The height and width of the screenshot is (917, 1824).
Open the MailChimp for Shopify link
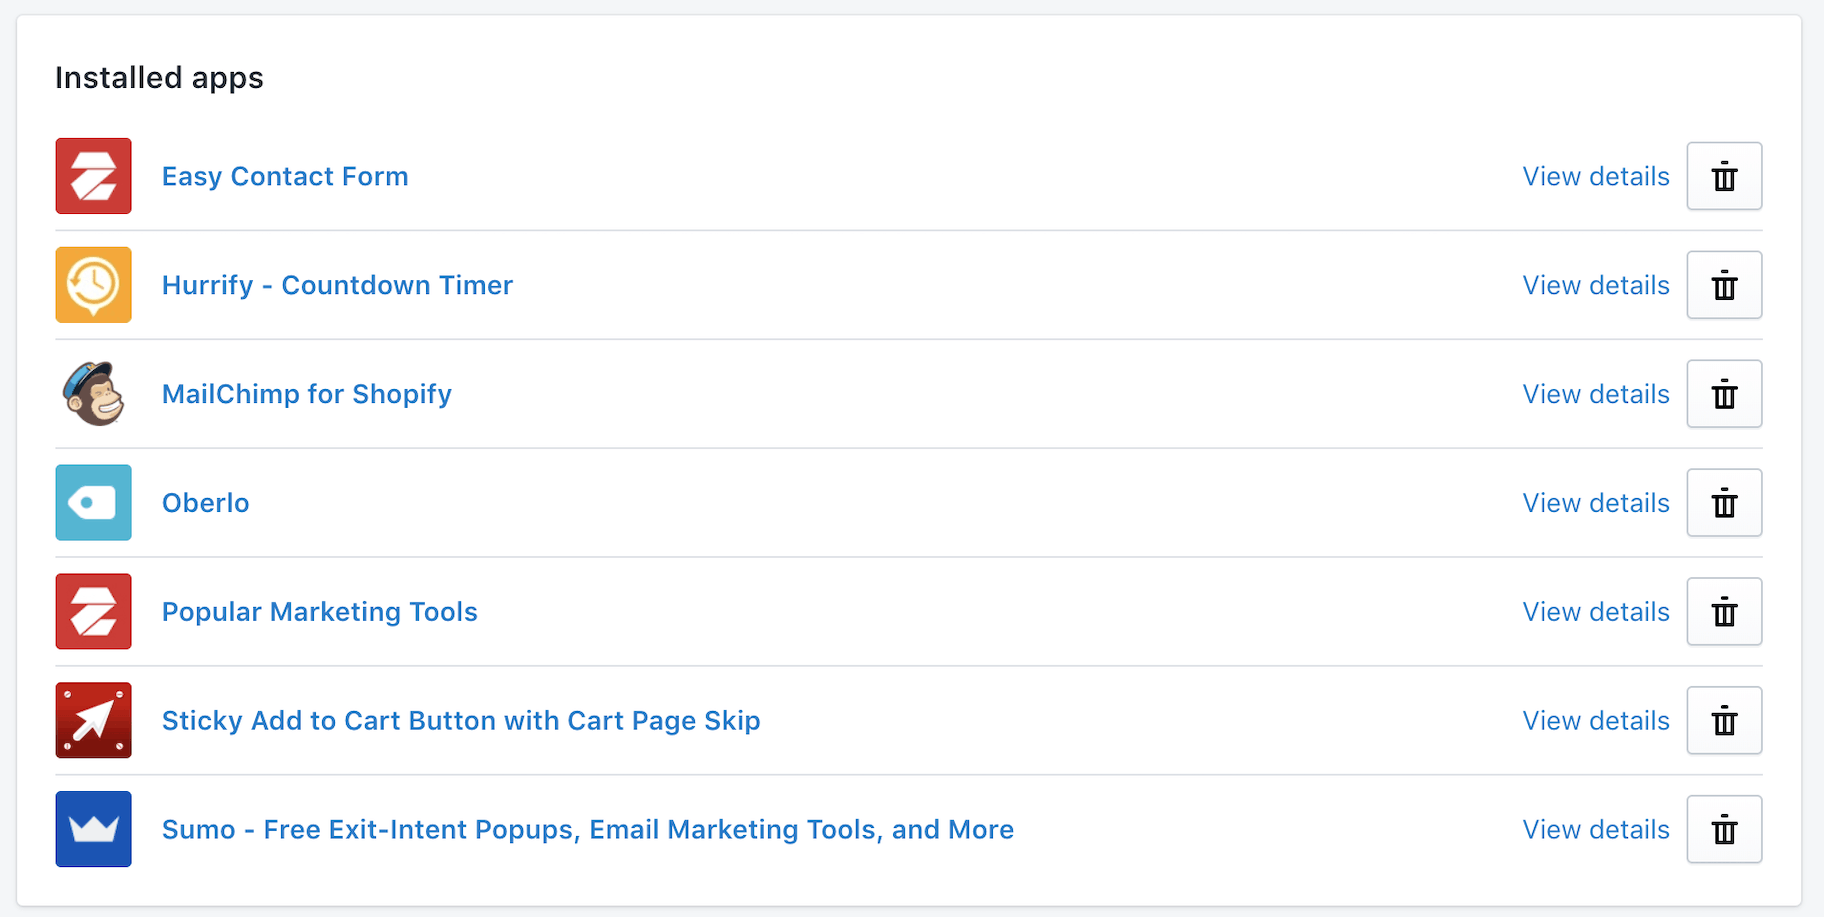(x=307, y=395)
